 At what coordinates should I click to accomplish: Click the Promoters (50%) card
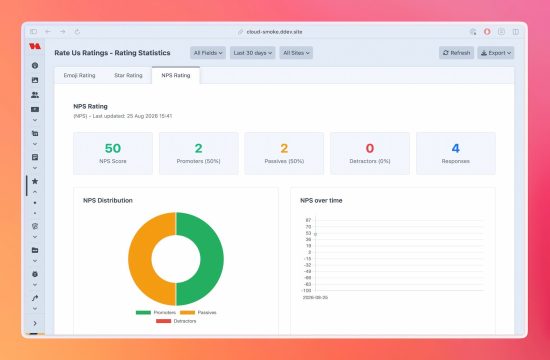coord(199,153)
